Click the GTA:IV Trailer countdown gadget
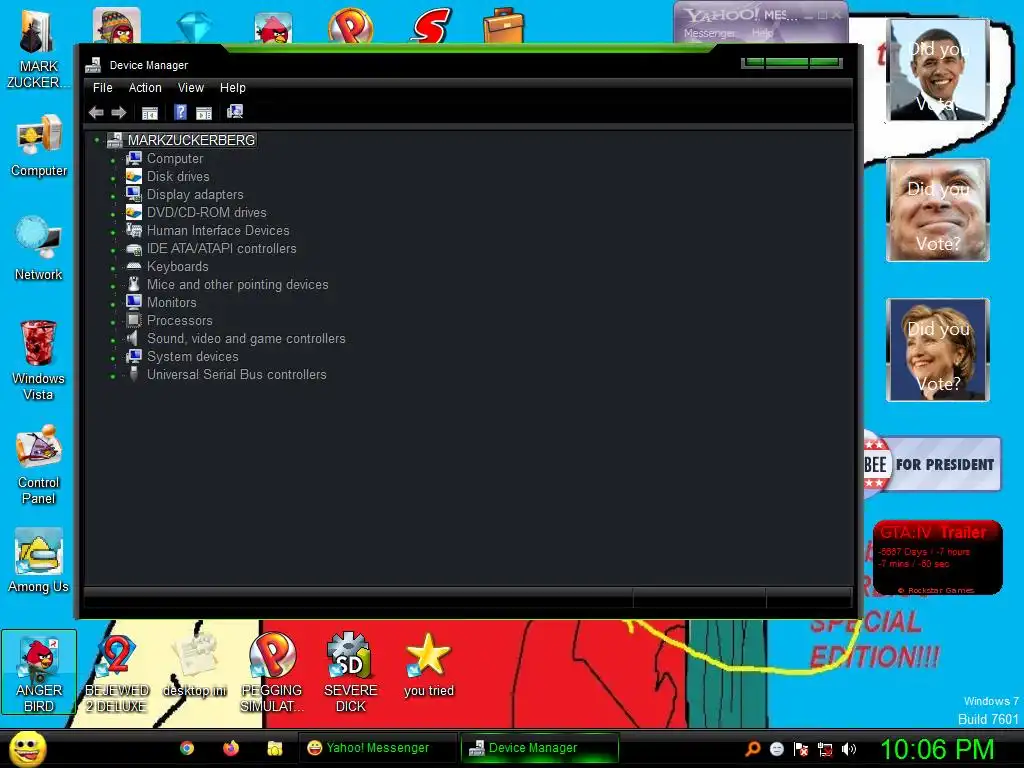Screen dimensions: 1024x768 click(937, 557)
